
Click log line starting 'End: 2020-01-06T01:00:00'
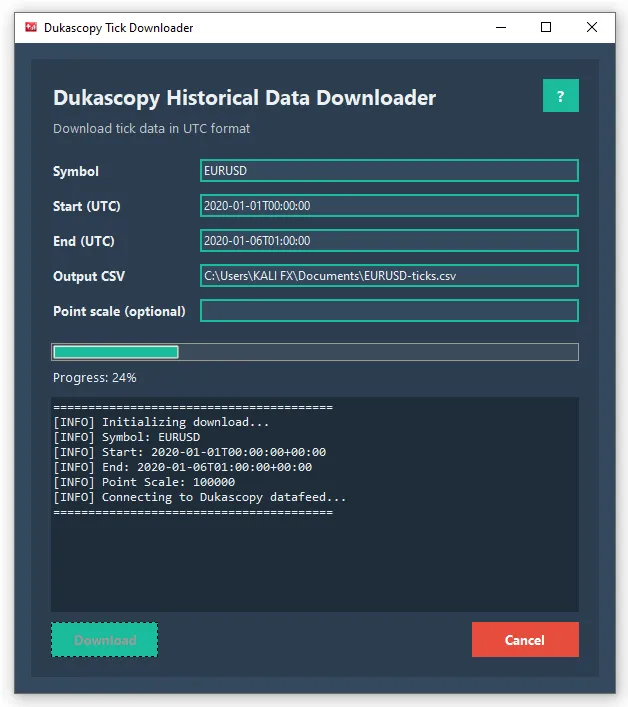click(183, 467)
